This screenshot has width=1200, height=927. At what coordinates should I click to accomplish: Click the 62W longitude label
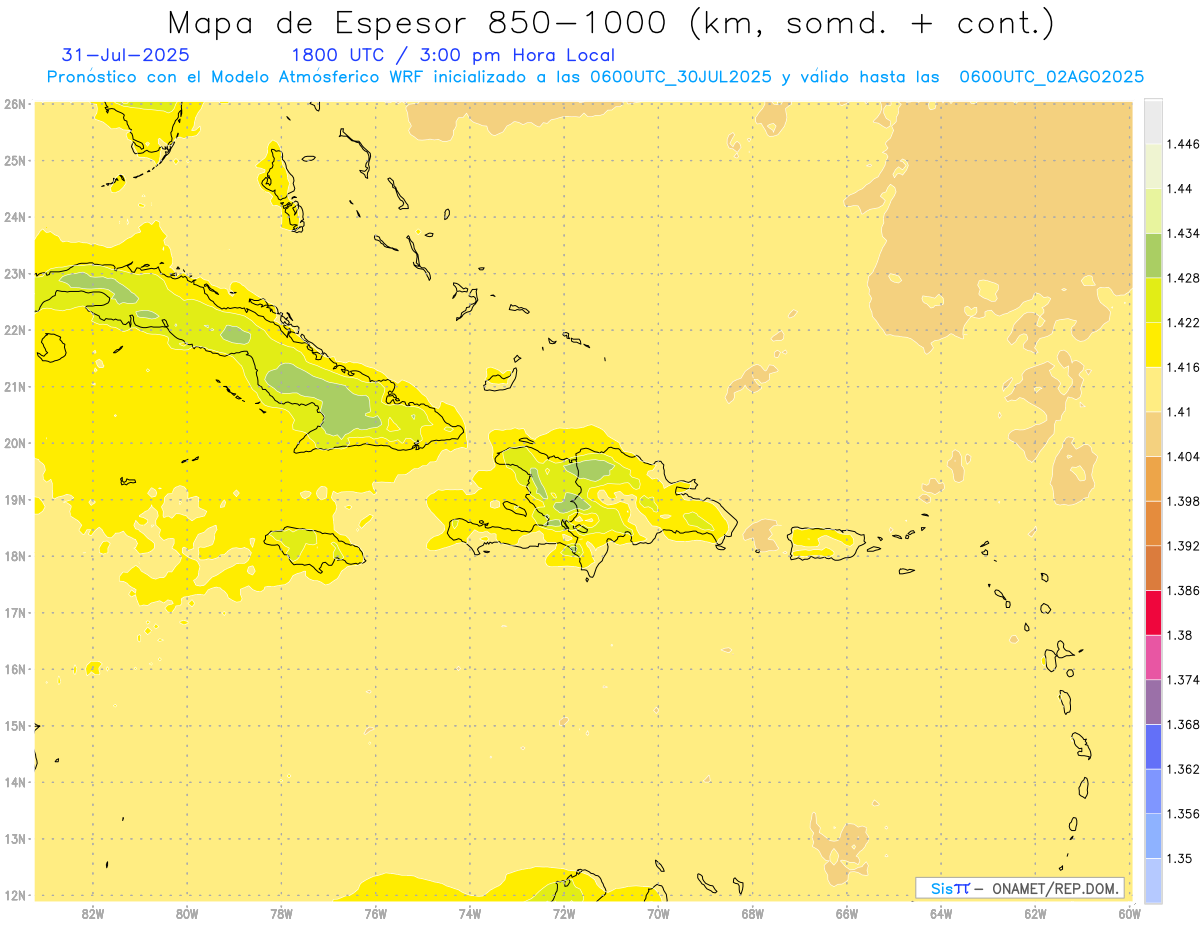[1035, 913]
